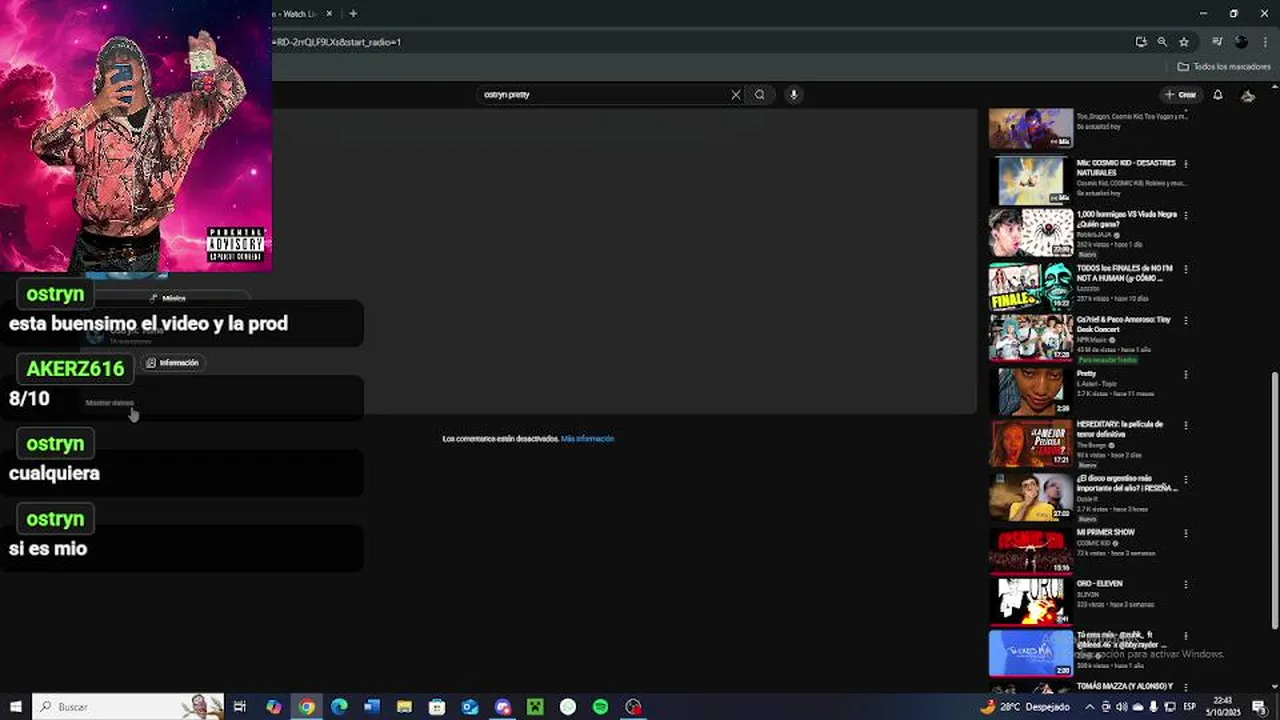Click the vertical page scrollbar thumb
The image size is (1280, 720).
(1274, 500)
